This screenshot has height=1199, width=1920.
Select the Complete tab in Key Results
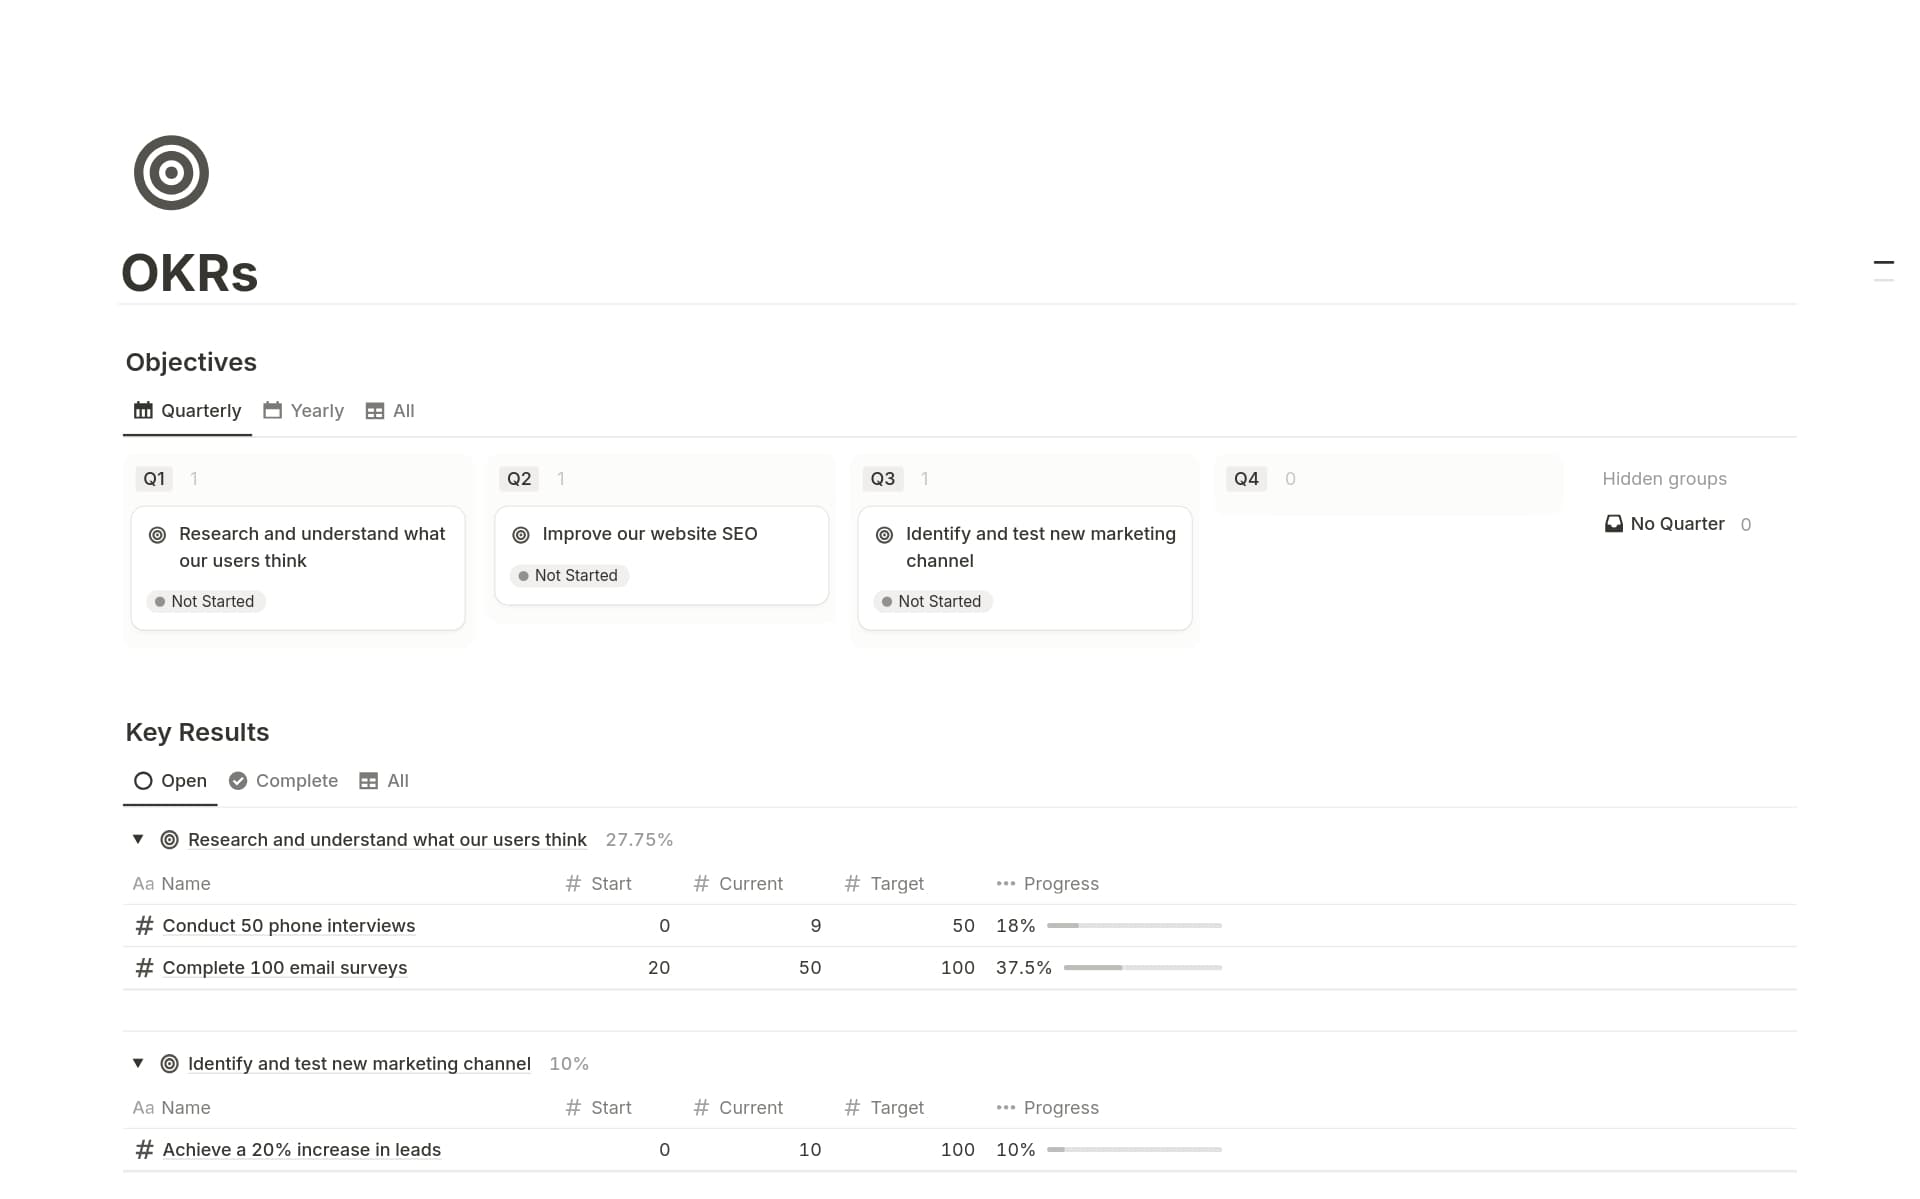(283, 781)
